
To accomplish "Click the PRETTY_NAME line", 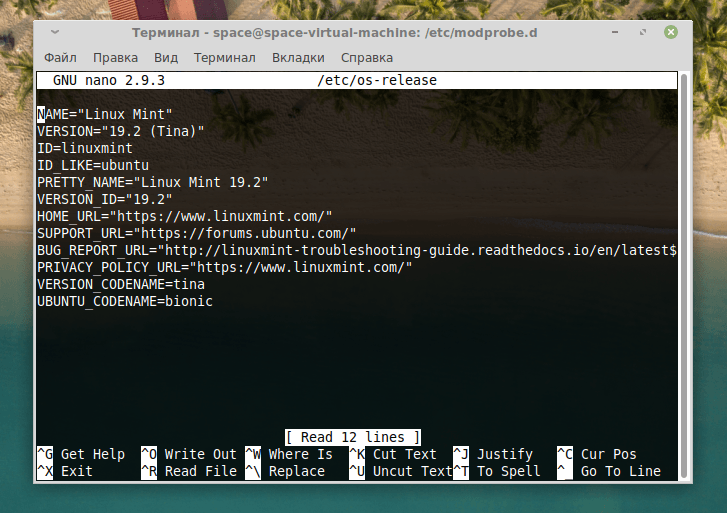I will (153, 182).
